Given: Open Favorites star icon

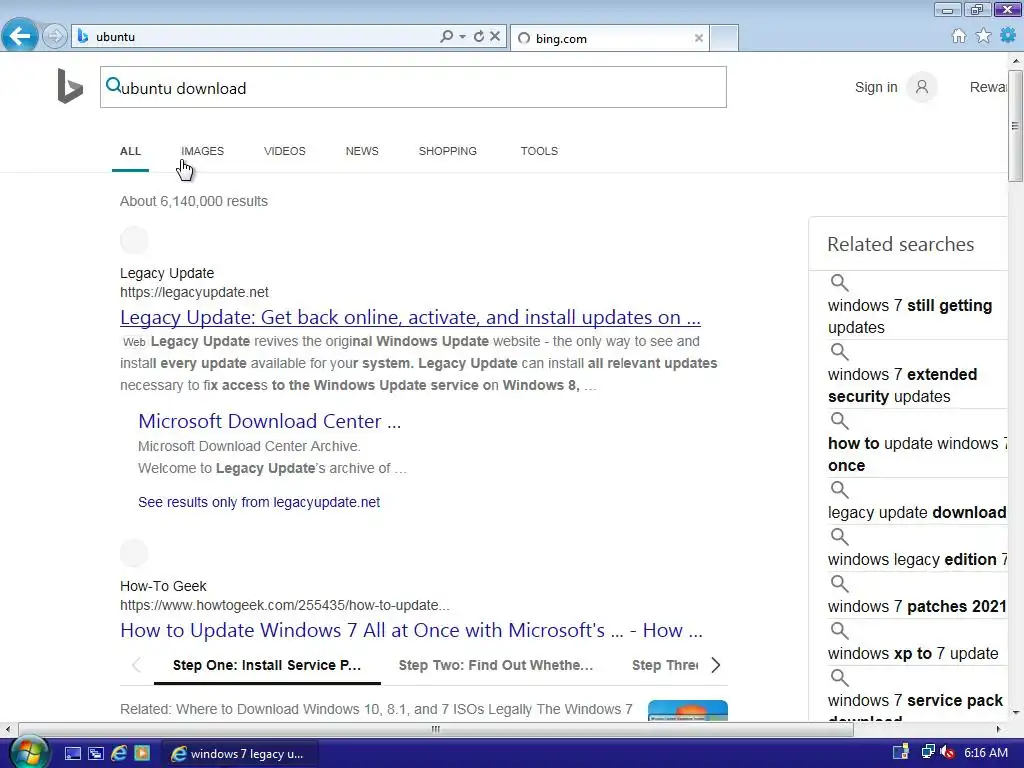Looking at the screenshot, I should pyautogui.click(x=983, y=36).
